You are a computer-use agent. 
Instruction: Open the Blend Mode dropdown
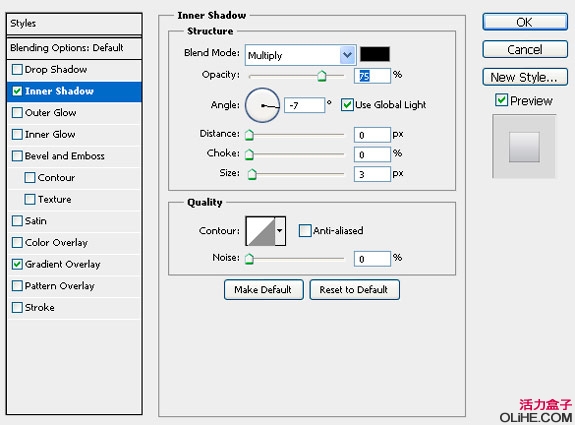tap(300, 55)
